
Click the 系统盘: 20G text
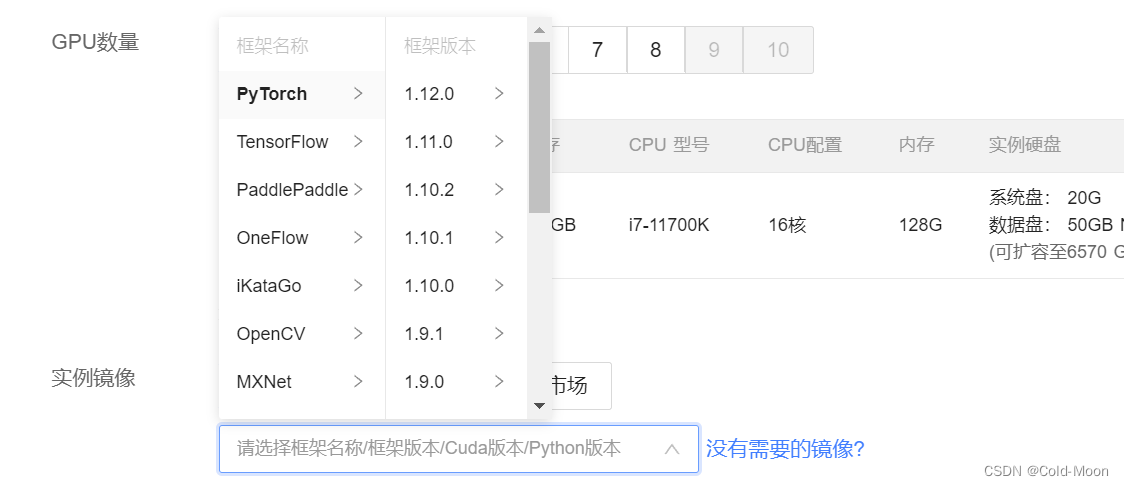click(x=1044, y=197)
